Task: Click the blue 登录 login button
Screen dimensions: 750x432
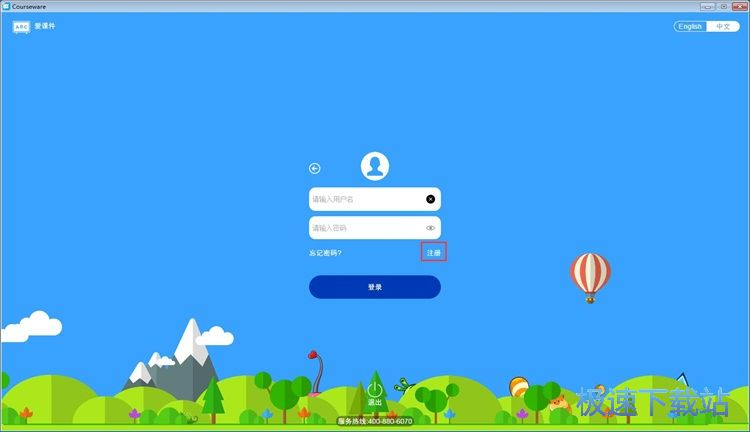Action: tap(375, 287)
